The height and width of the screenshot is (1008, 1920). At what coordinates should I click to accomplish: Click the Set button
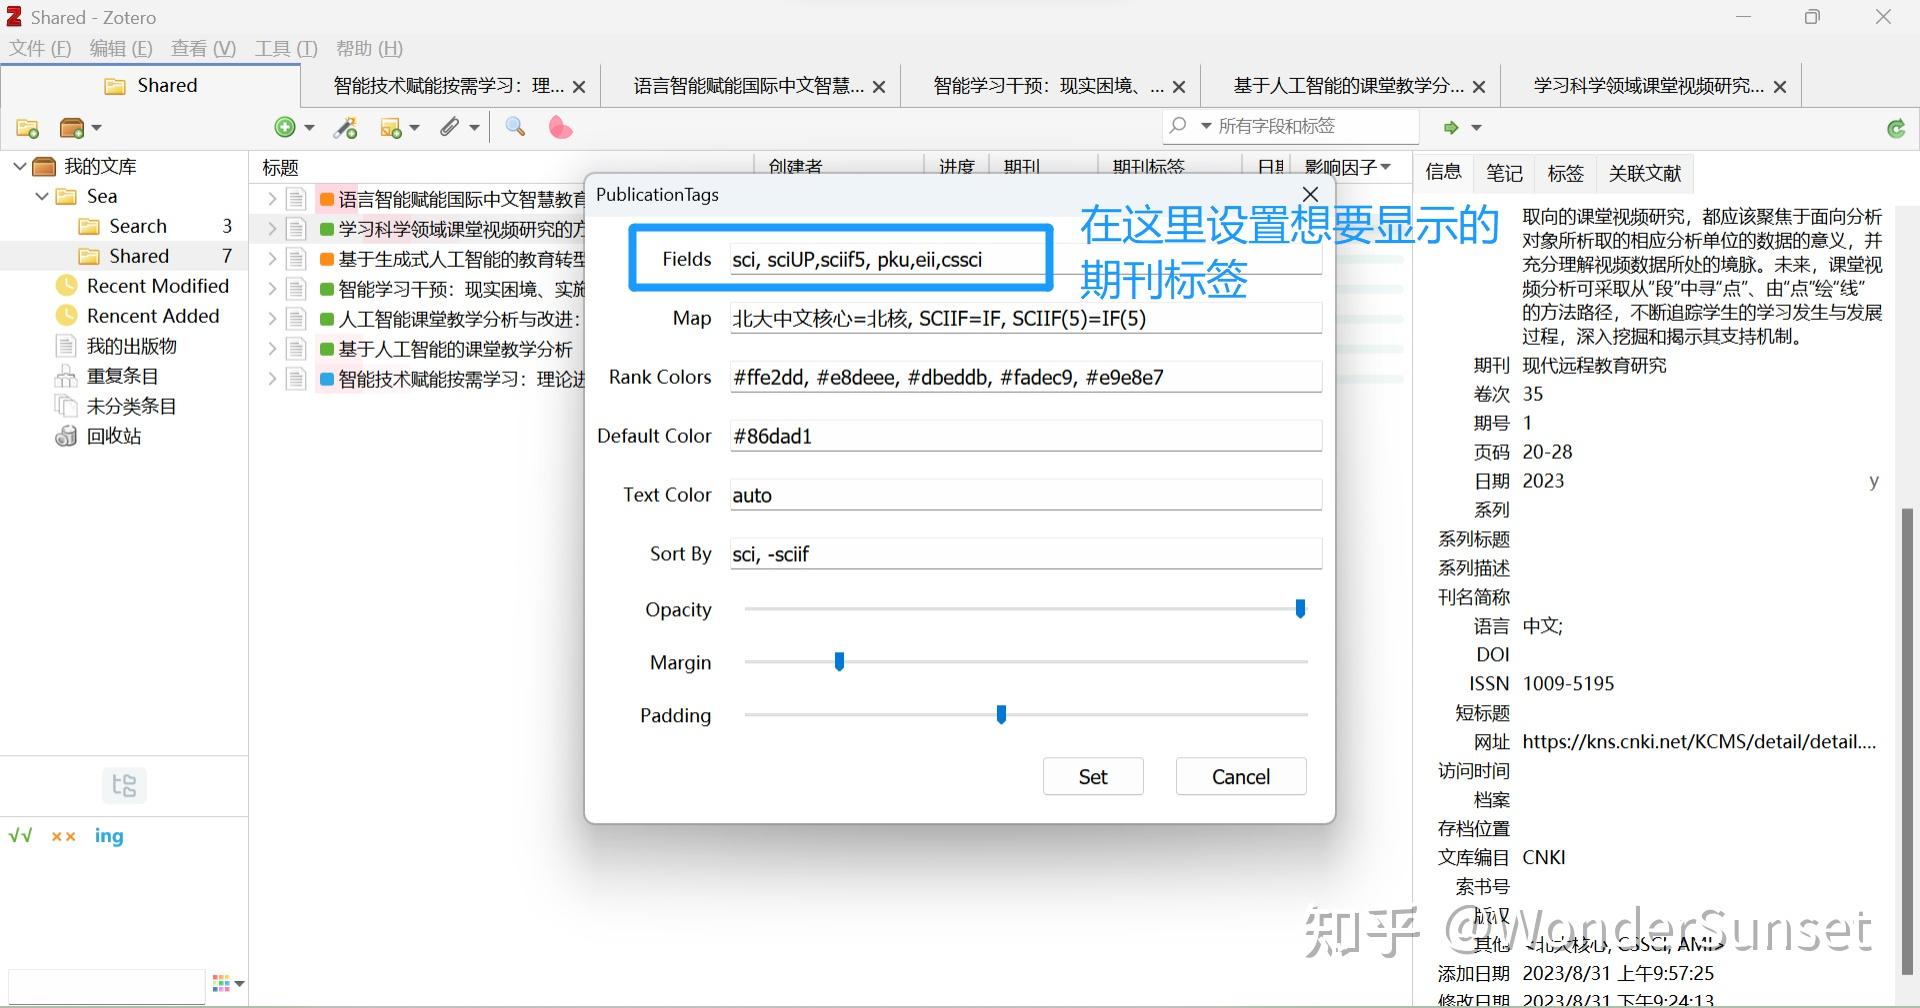pyautogui.click(x=1093, y=777)
